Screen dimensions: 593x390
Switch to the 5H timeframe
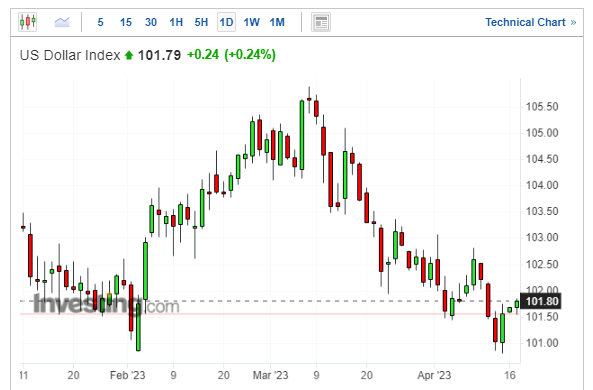tap(201, 22)
